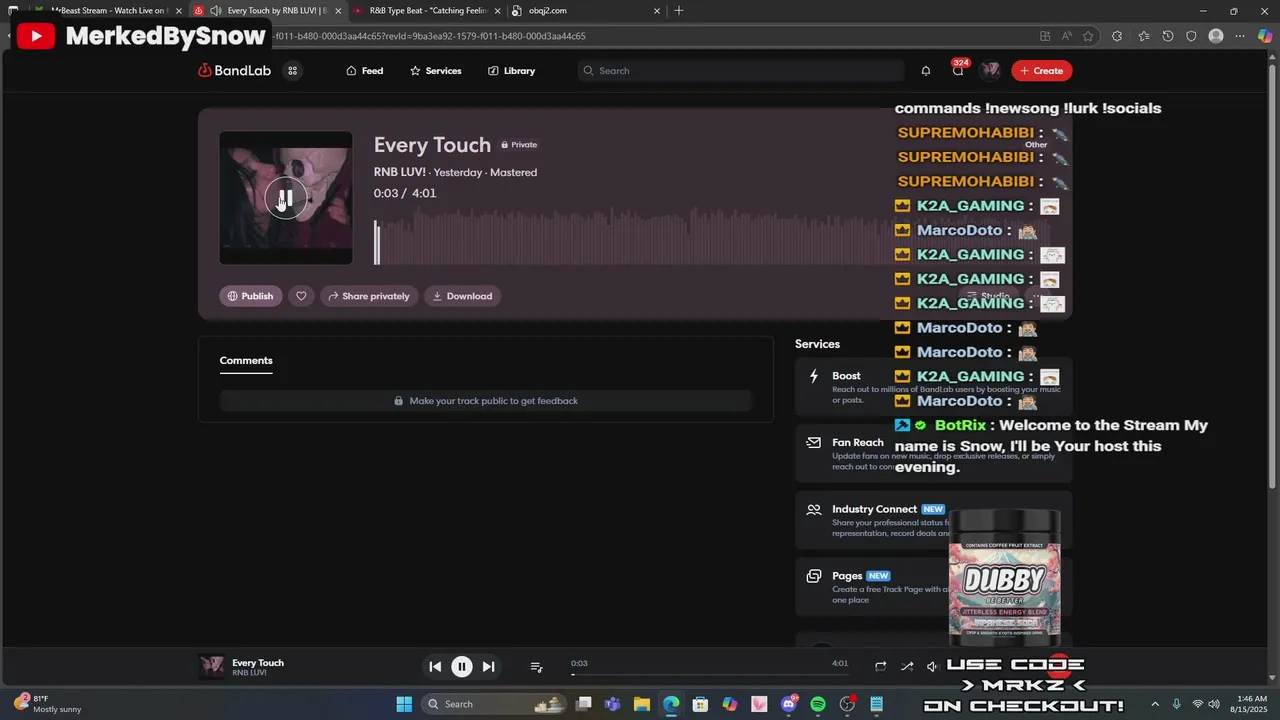Like the track with heart icon
1280x720 pixels.
301,296
